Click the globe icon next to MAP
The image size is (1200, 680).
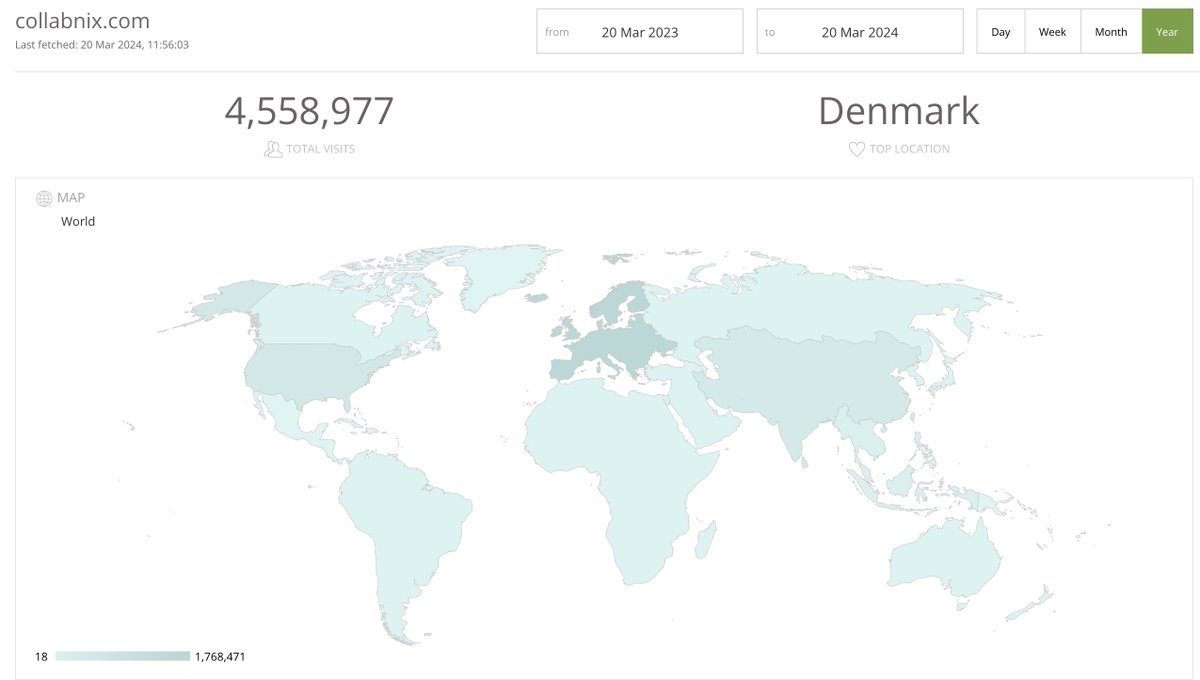tap(44, 198)
